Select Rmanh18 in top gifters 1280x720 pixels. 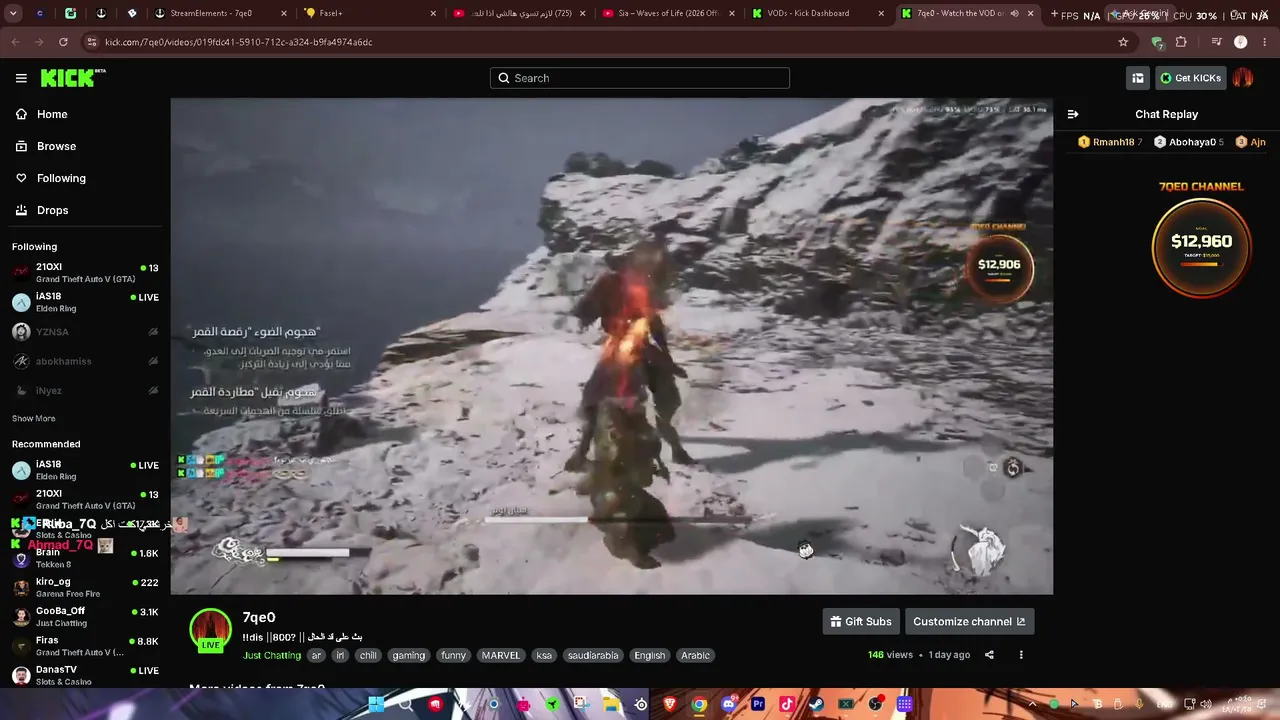1110,142
